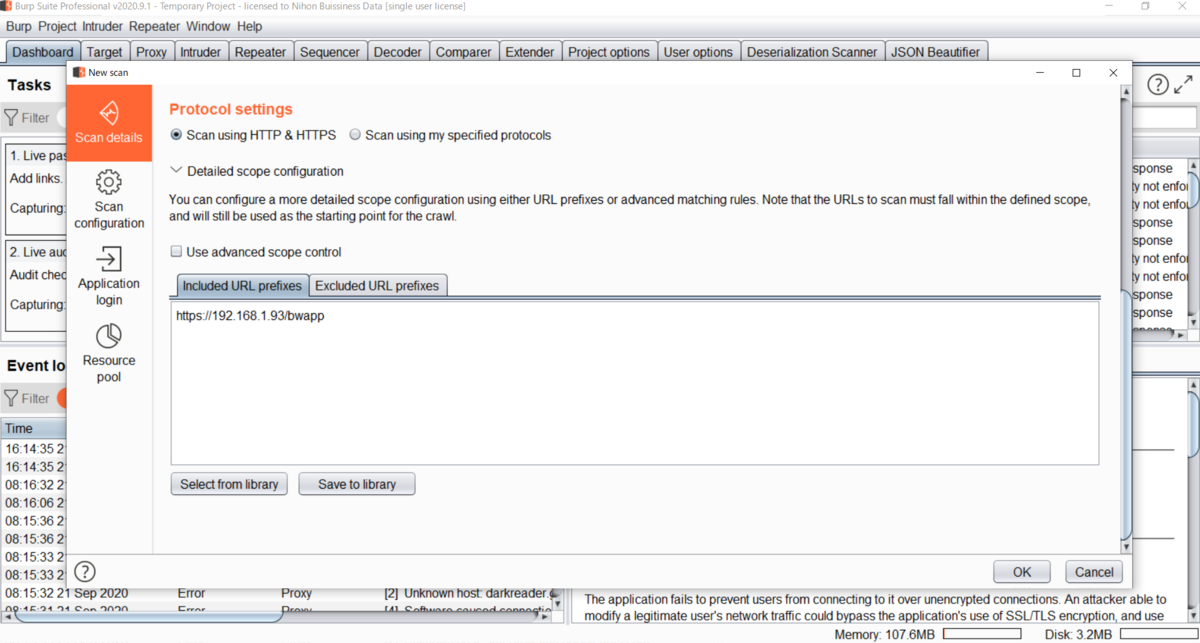Open the Window menu

pyautogui.click(x=207, y=26)
